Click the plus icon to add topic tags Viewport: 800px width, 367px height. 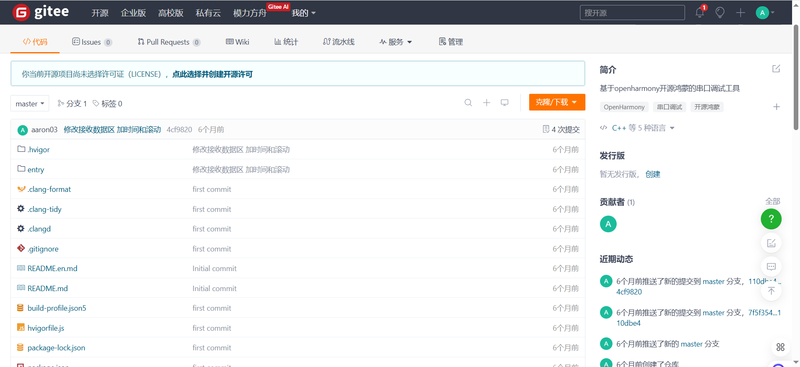click(x=776, y=107)
